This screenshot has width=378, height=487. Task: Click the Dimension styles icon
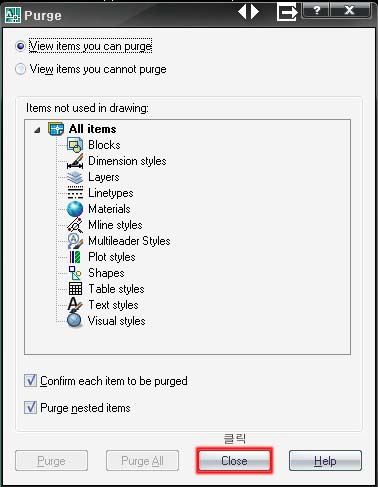75,161
